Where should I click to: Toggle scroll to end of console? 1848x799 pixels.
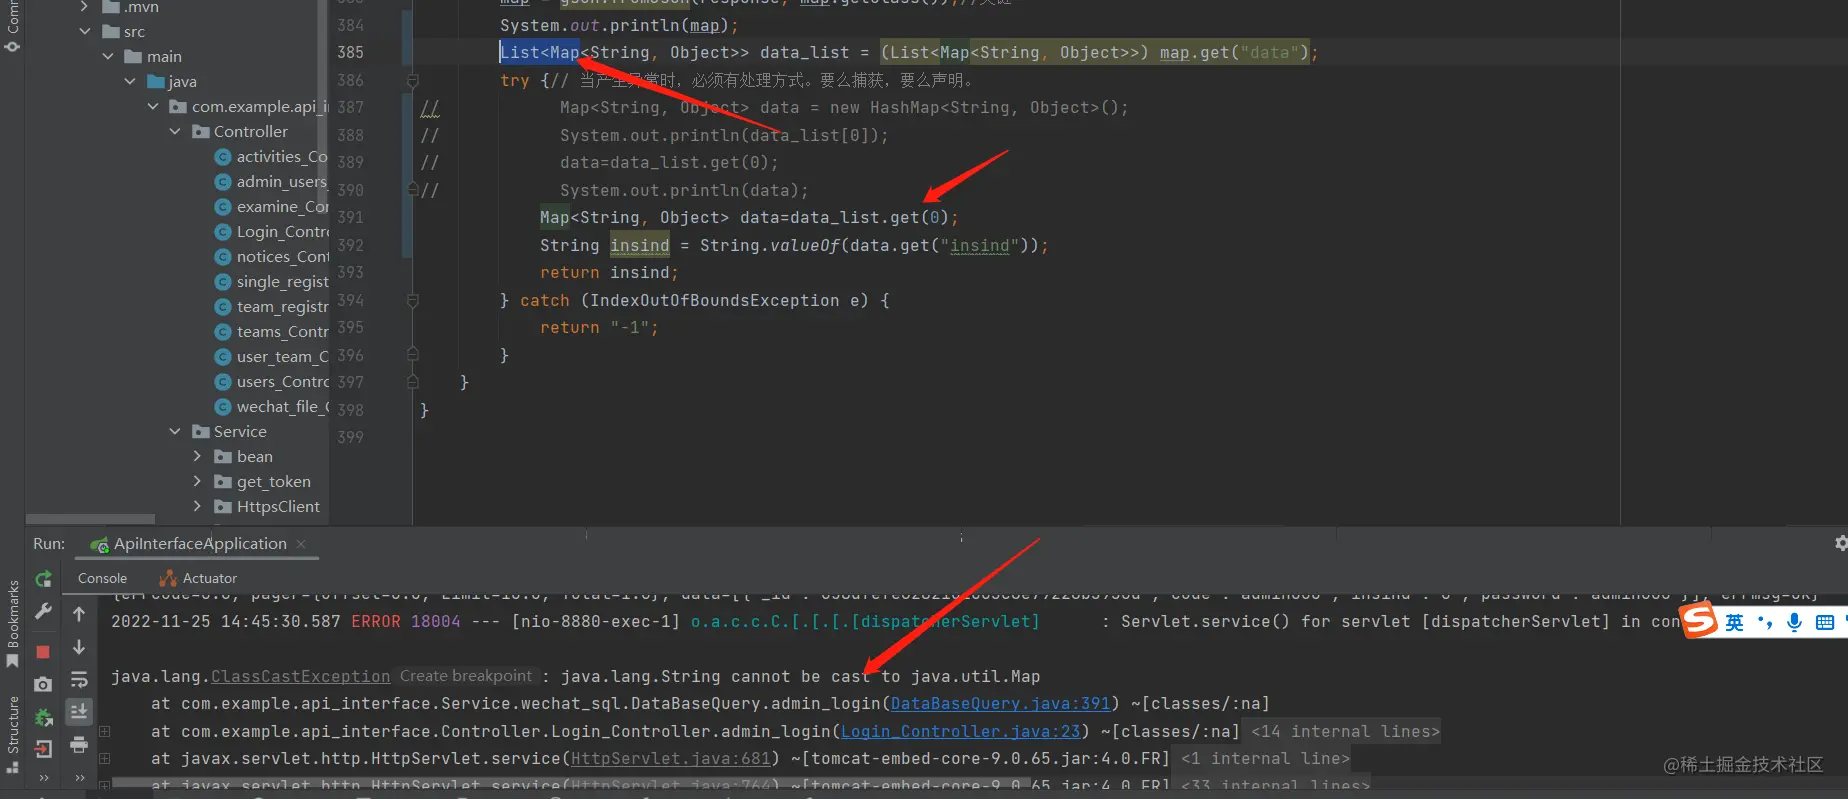(x=79, y=712)
